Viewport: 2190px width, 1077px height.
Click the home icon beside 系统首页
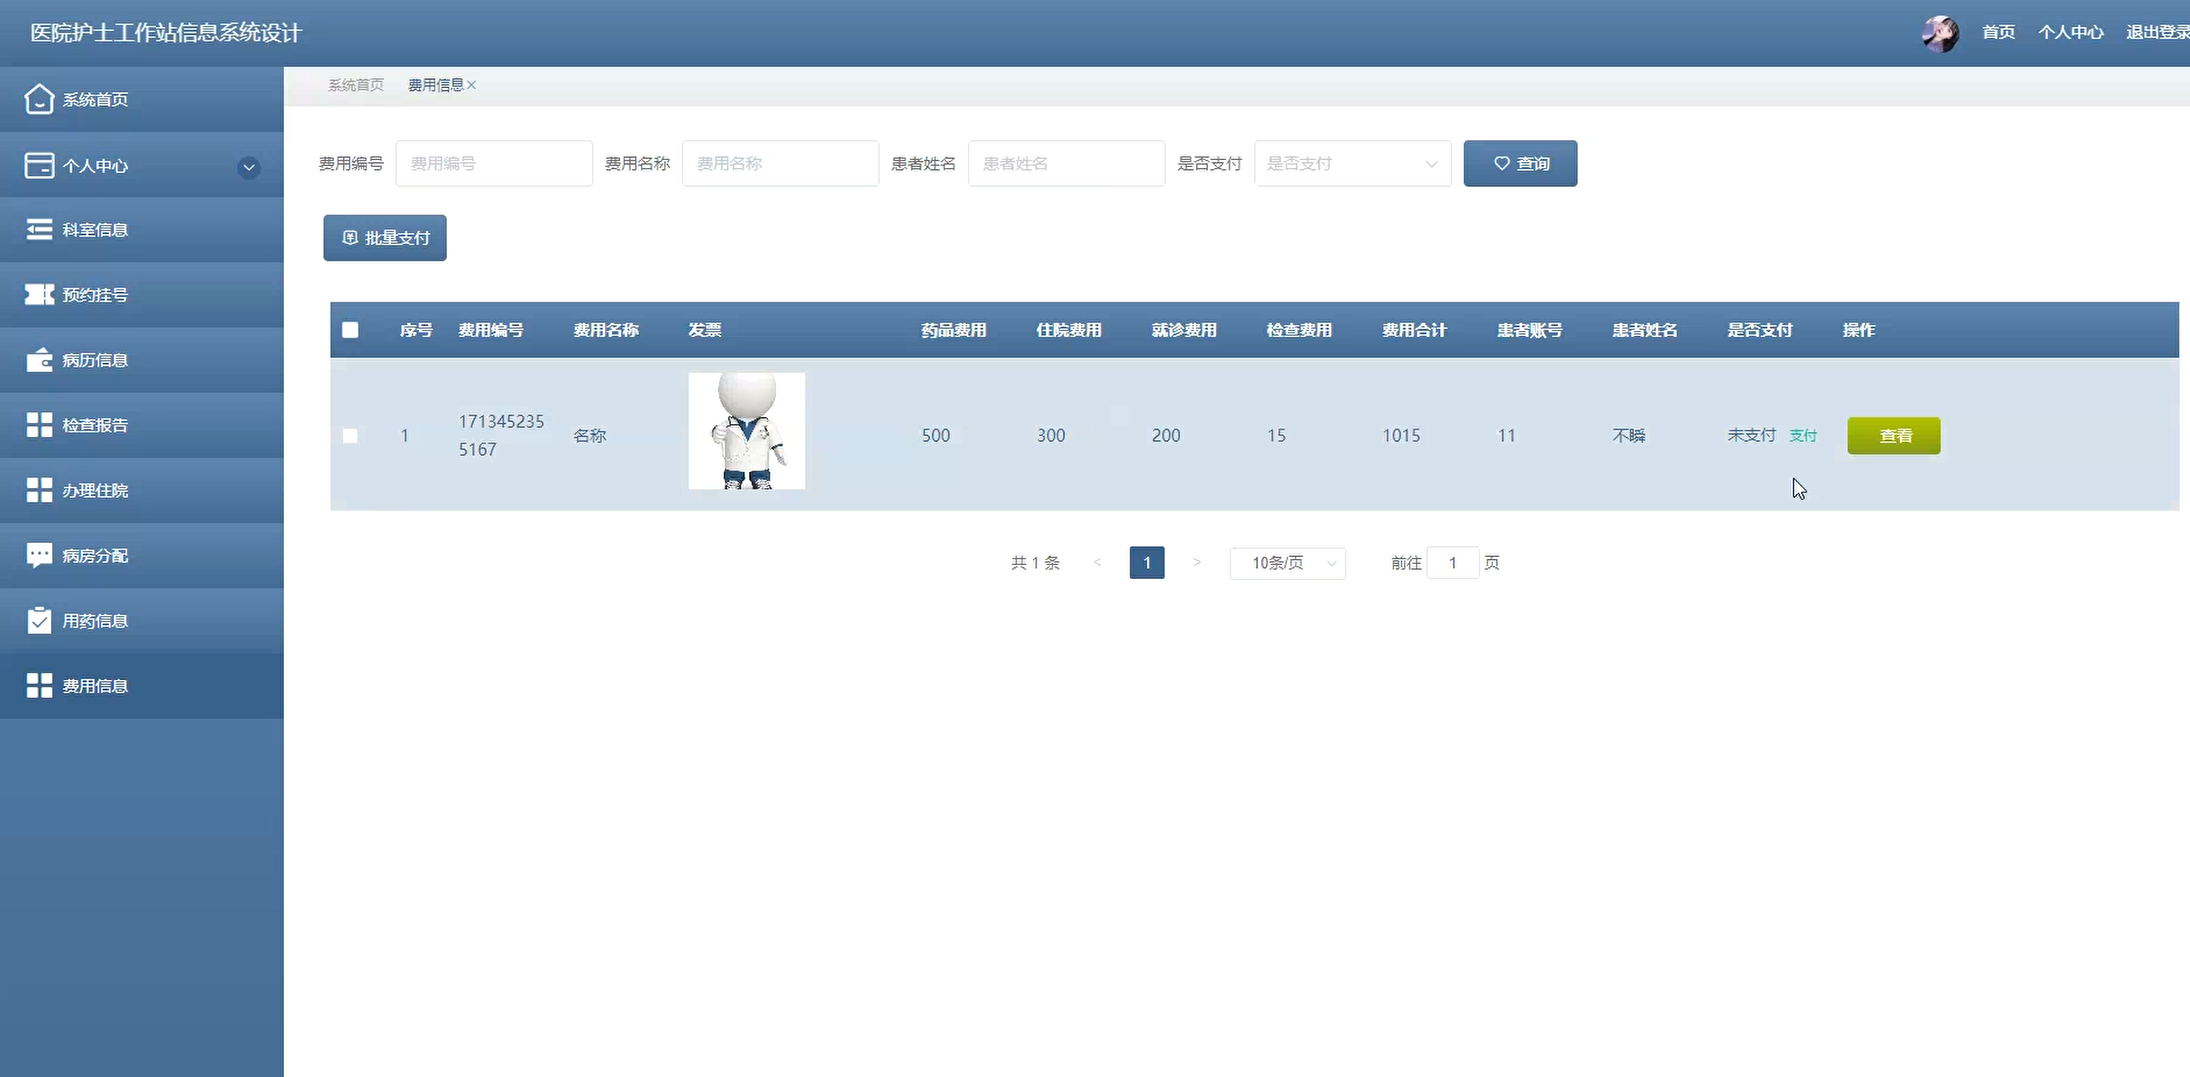pyautogui.click(x=39, y=99)
